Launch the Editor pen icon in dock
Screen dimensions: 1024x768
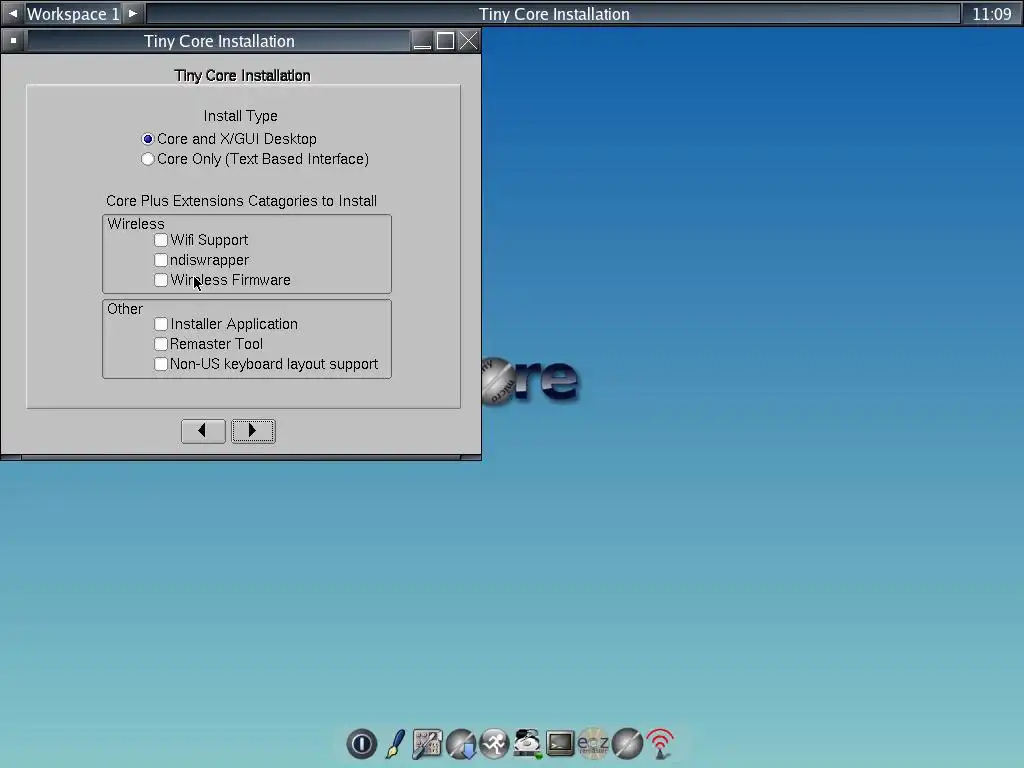pyautogui.click(x=395, y=744)
